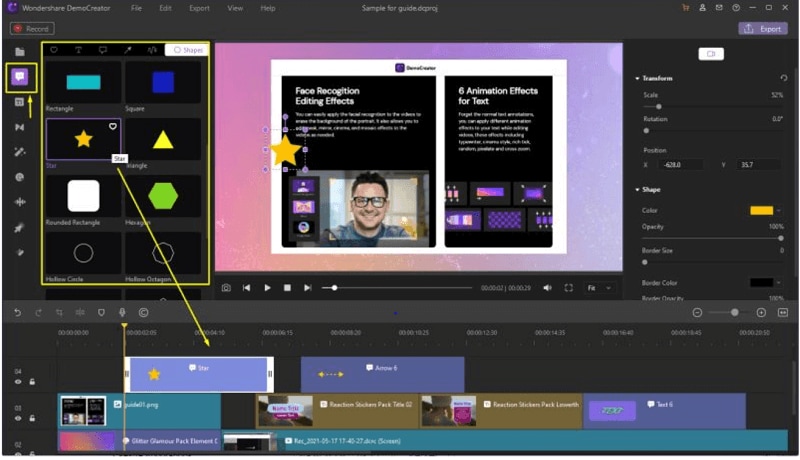Open the View menu
The image size is (800, 460).
pyautogui.click(x=235, y=8)
